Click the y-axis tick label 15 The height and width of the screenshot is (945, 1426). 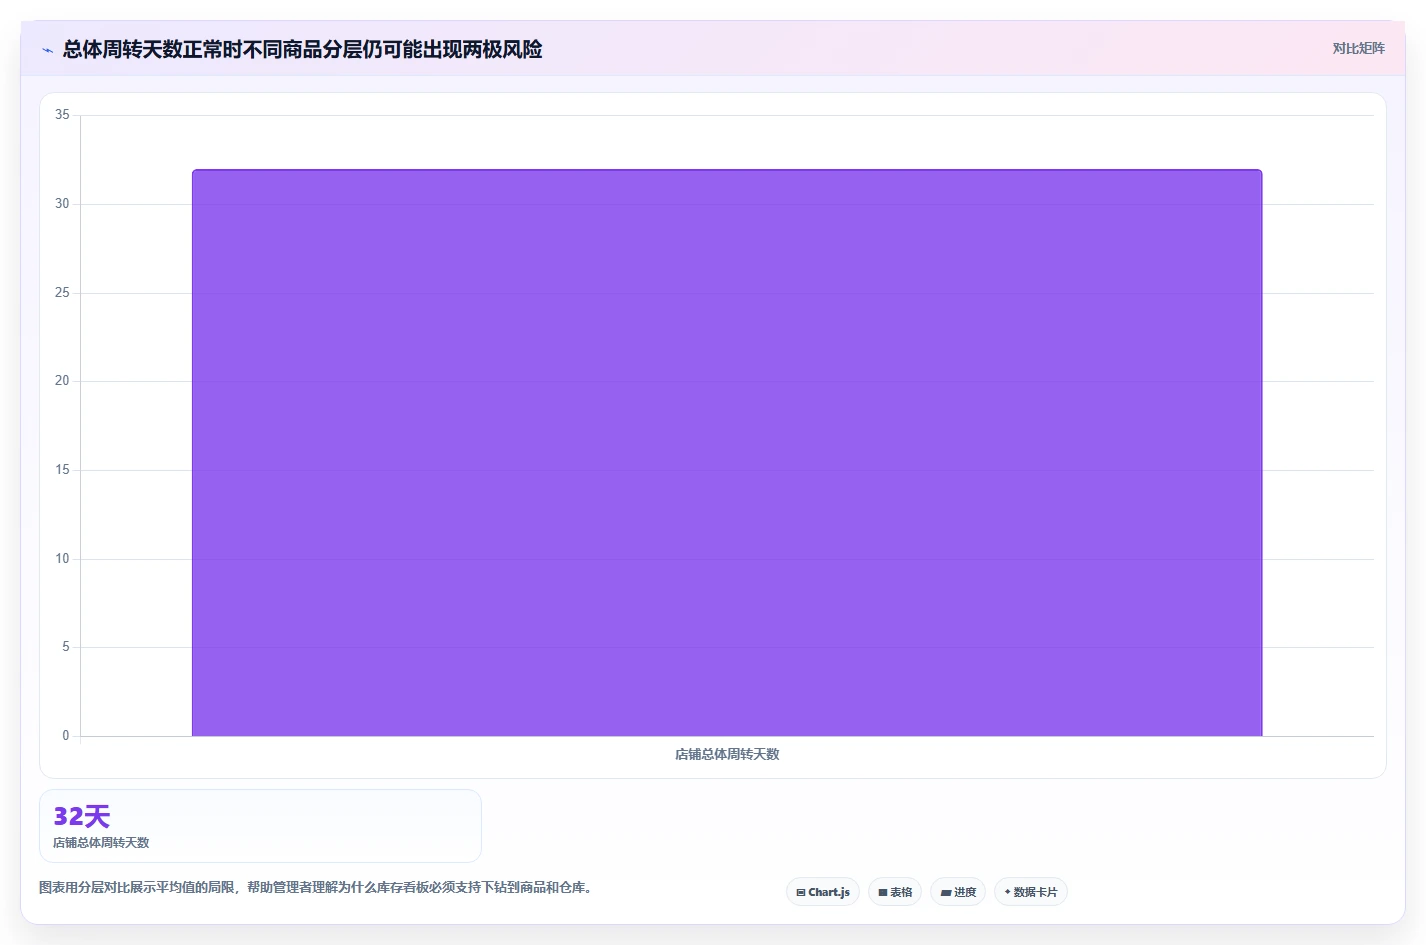(62, 470)
